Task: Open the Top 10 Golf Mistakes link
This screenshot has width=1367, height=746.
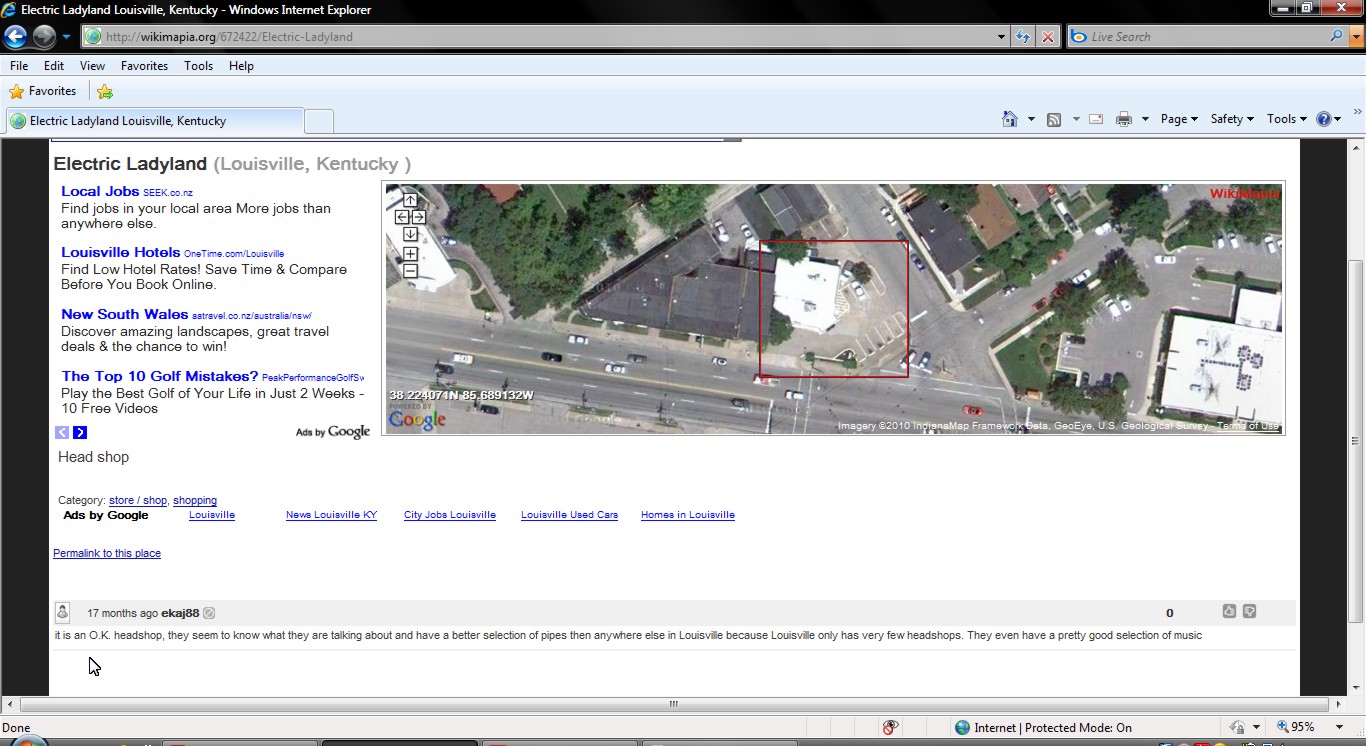Action: pyautogui.click(x=159, y=376)
